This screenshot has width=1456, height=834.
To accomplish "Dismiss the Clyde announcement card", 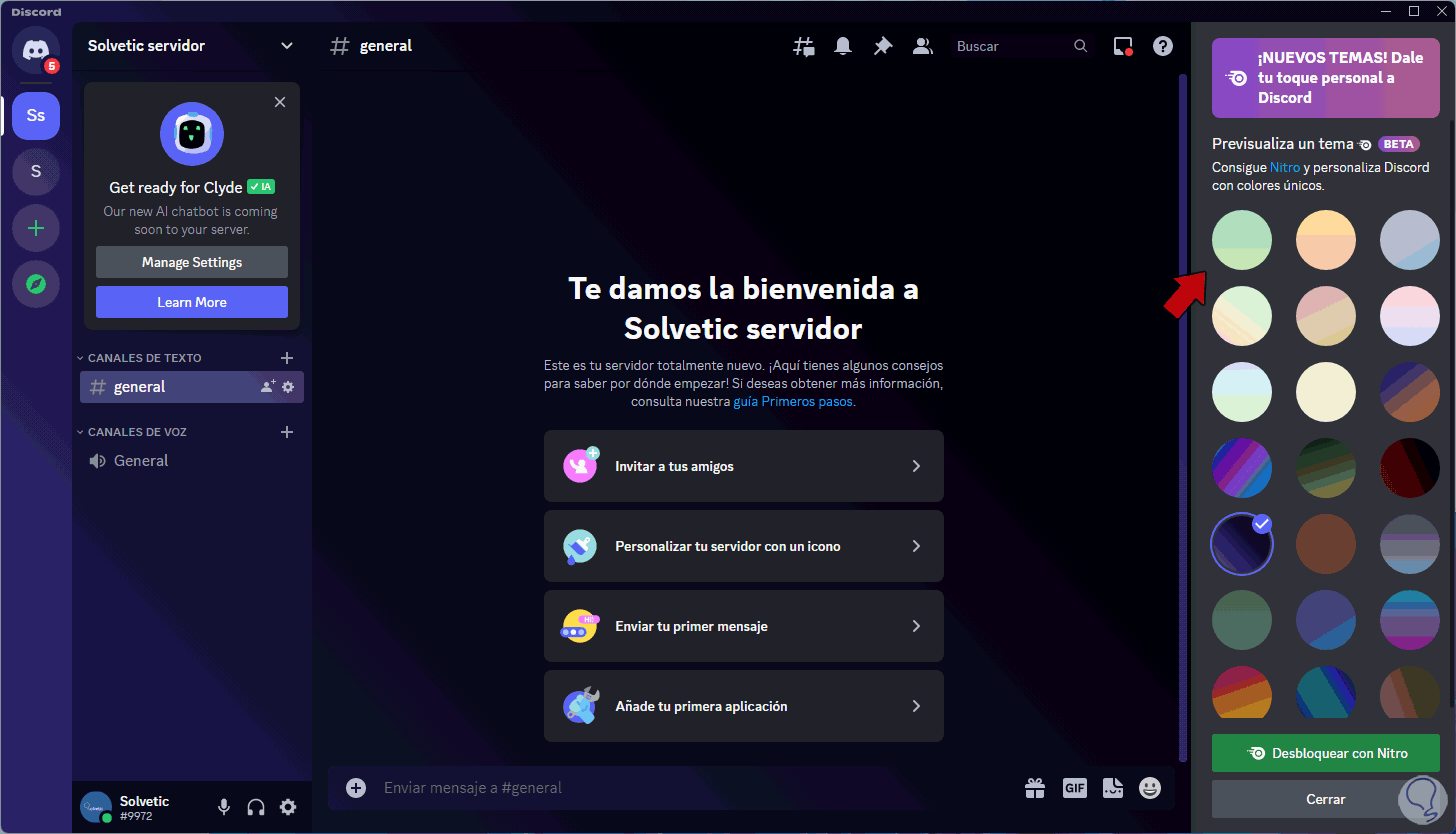I will tap(280, 102).
